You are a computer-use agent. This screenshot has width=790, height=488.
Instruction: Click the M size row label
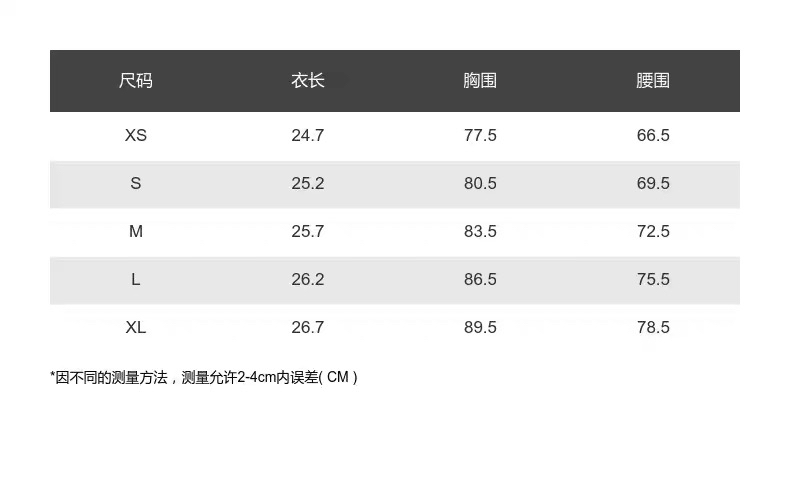coord(136,231)
